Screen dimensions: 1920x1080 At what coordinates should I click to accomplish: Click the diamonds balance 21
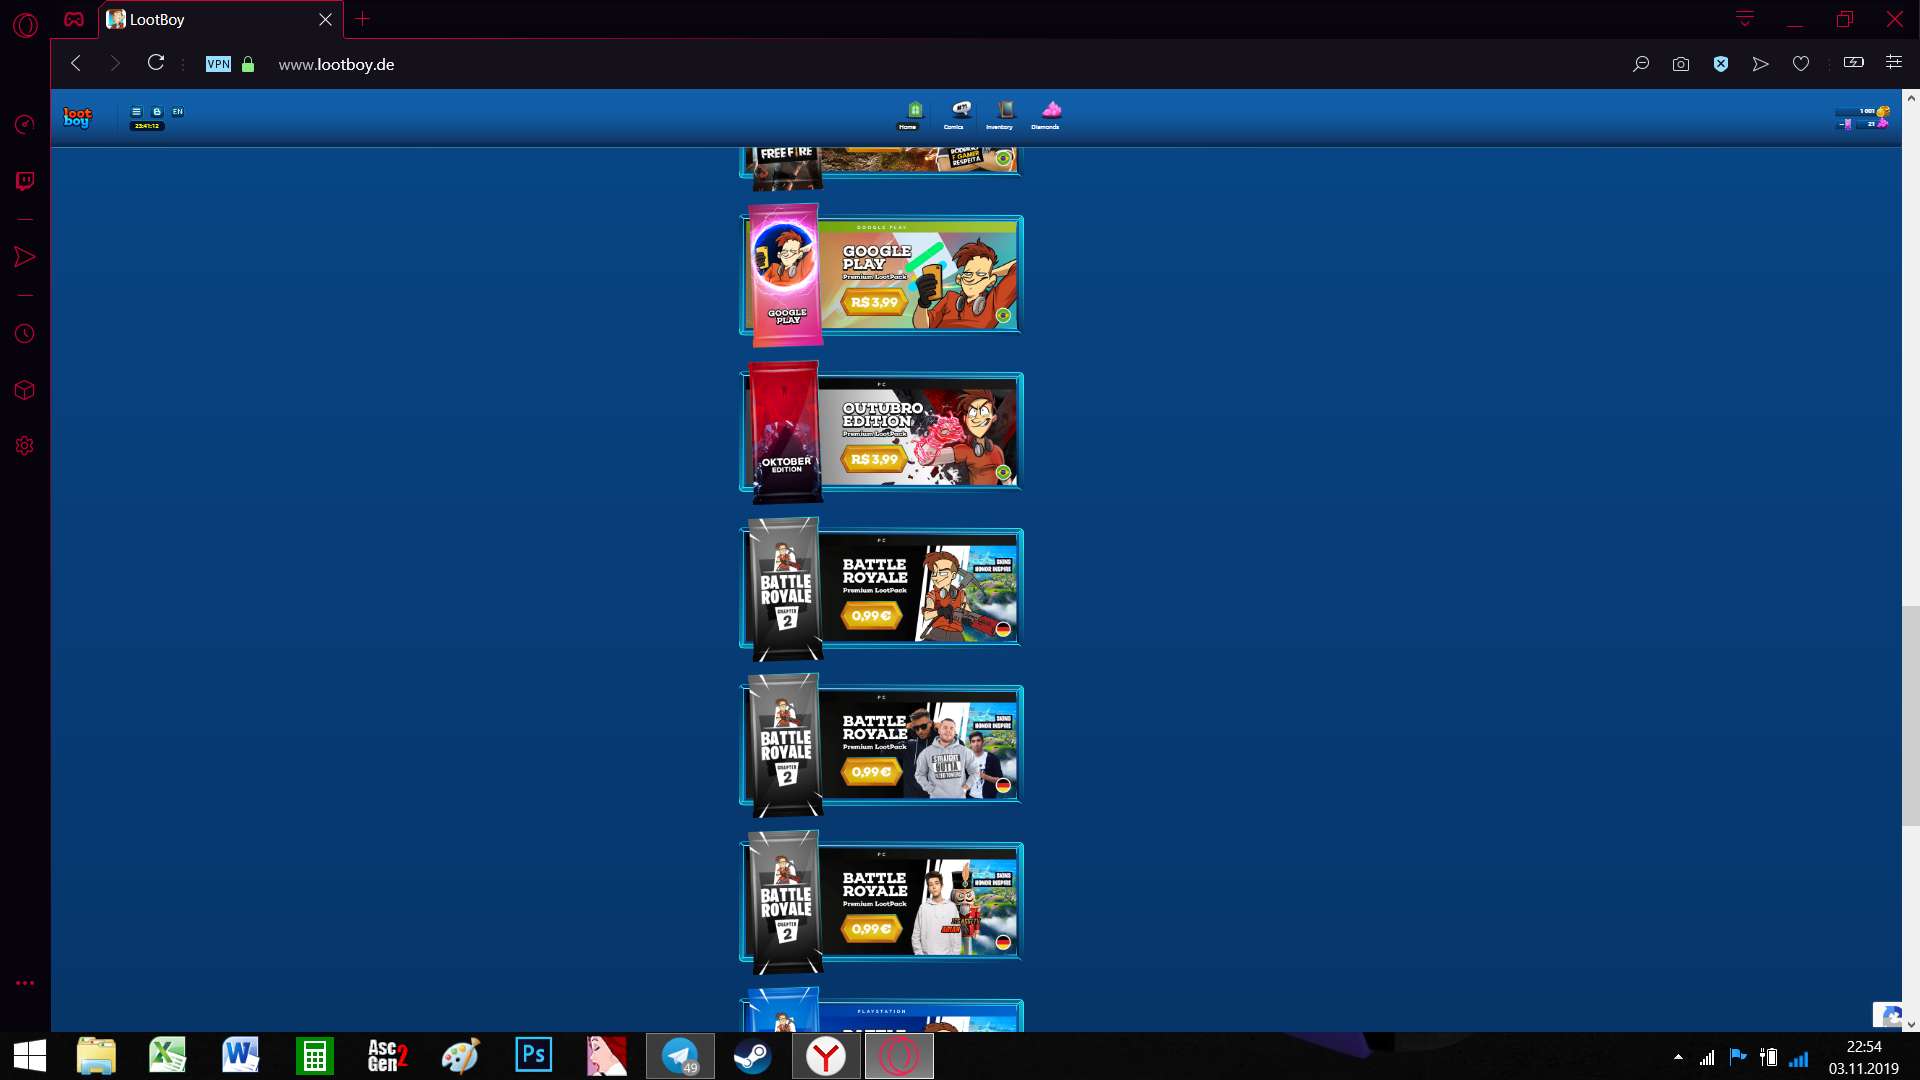click(x=1874, y=124)
